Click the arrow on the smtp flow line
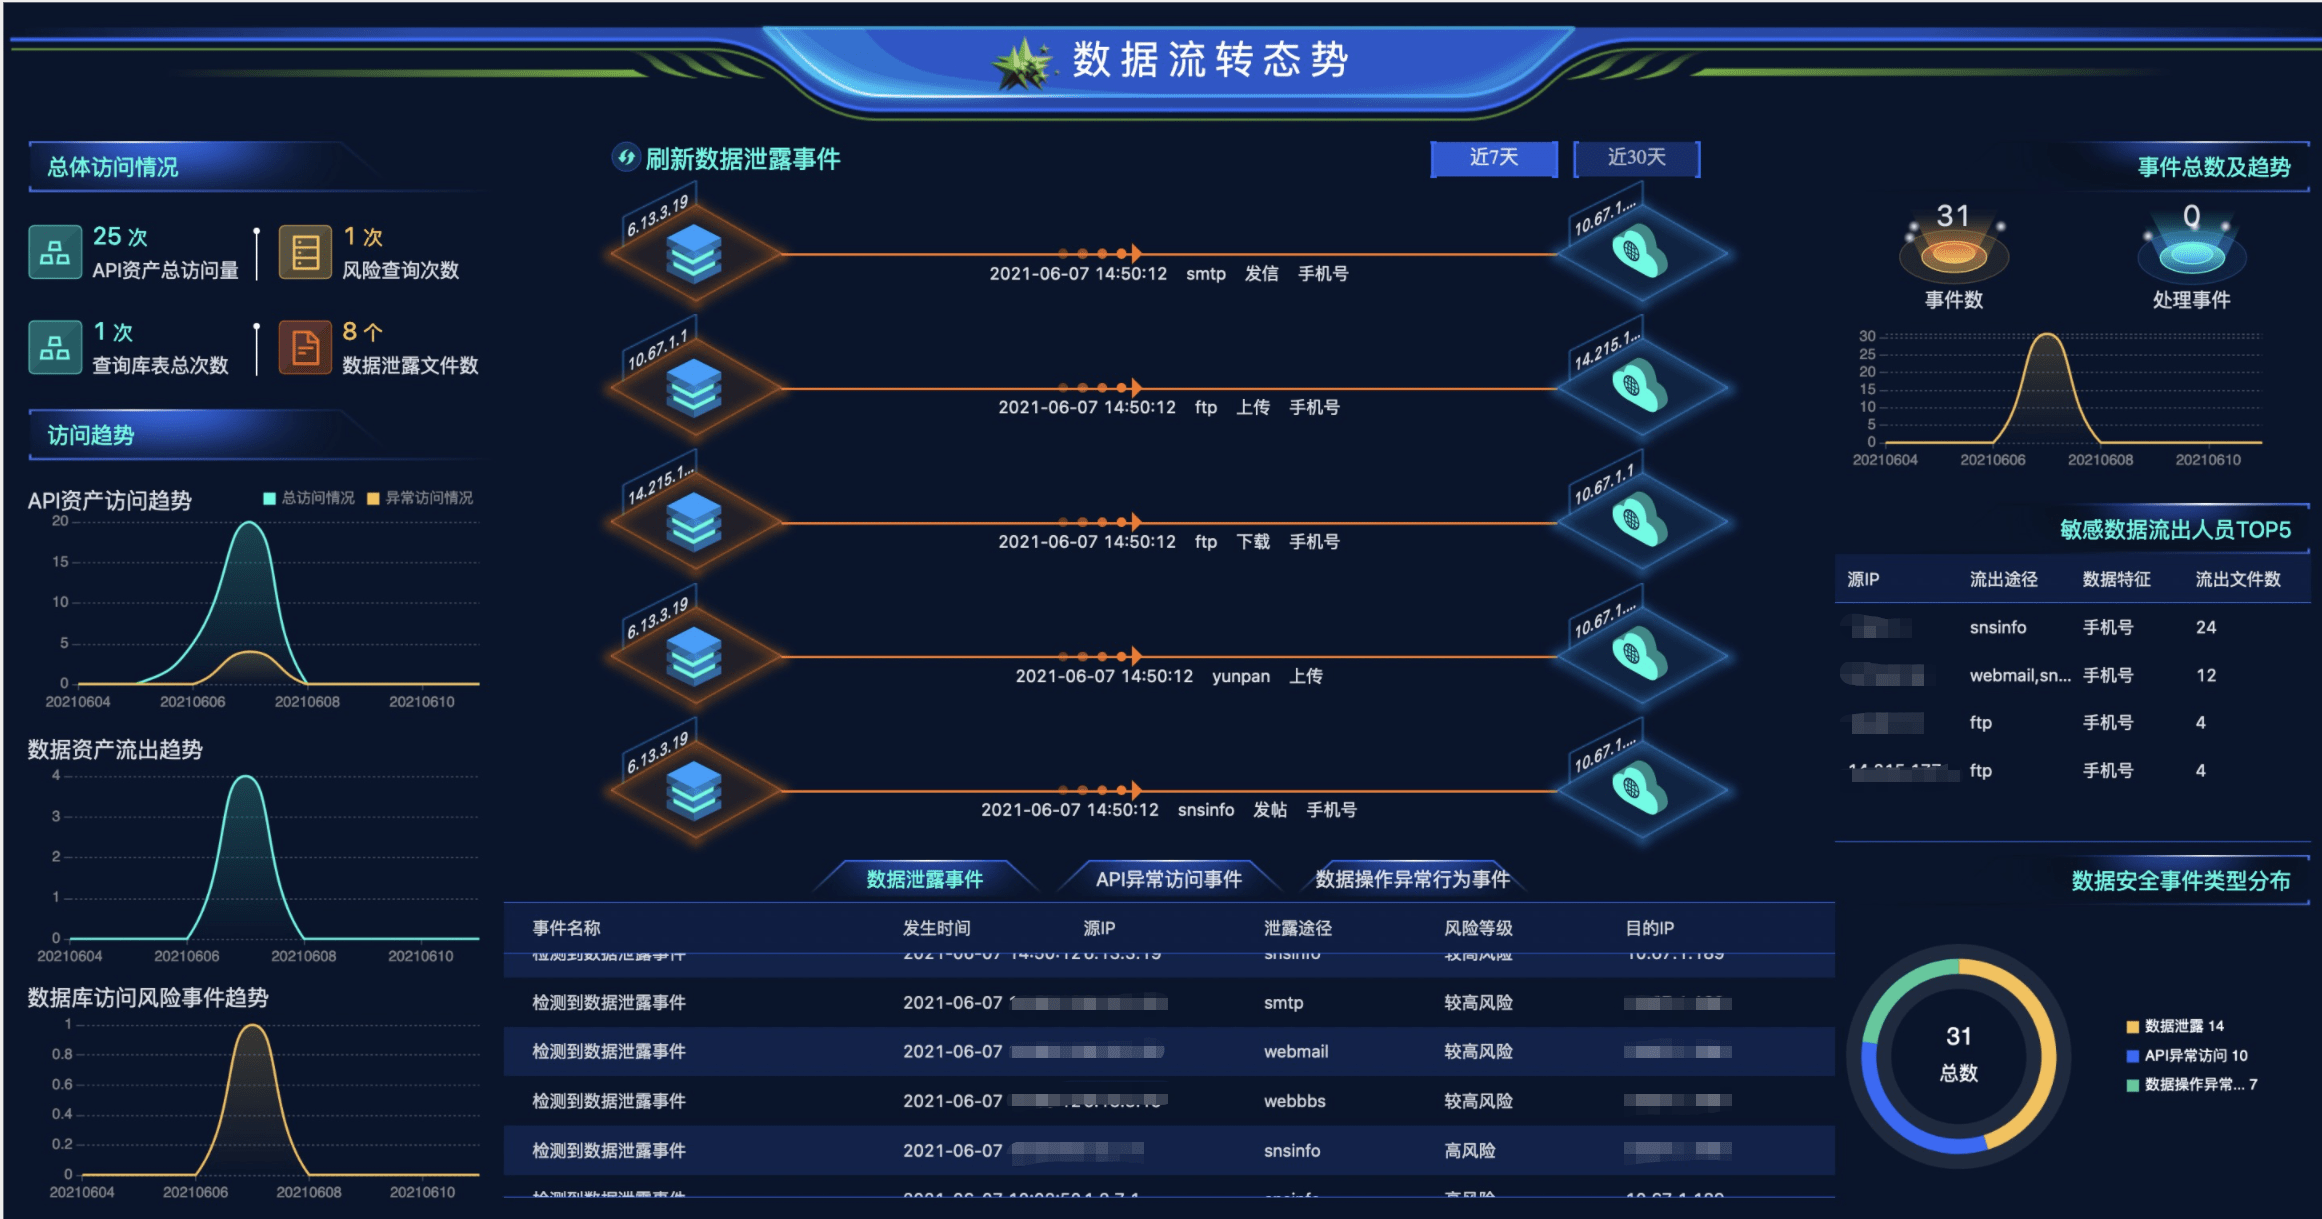 pos(1136,254)
